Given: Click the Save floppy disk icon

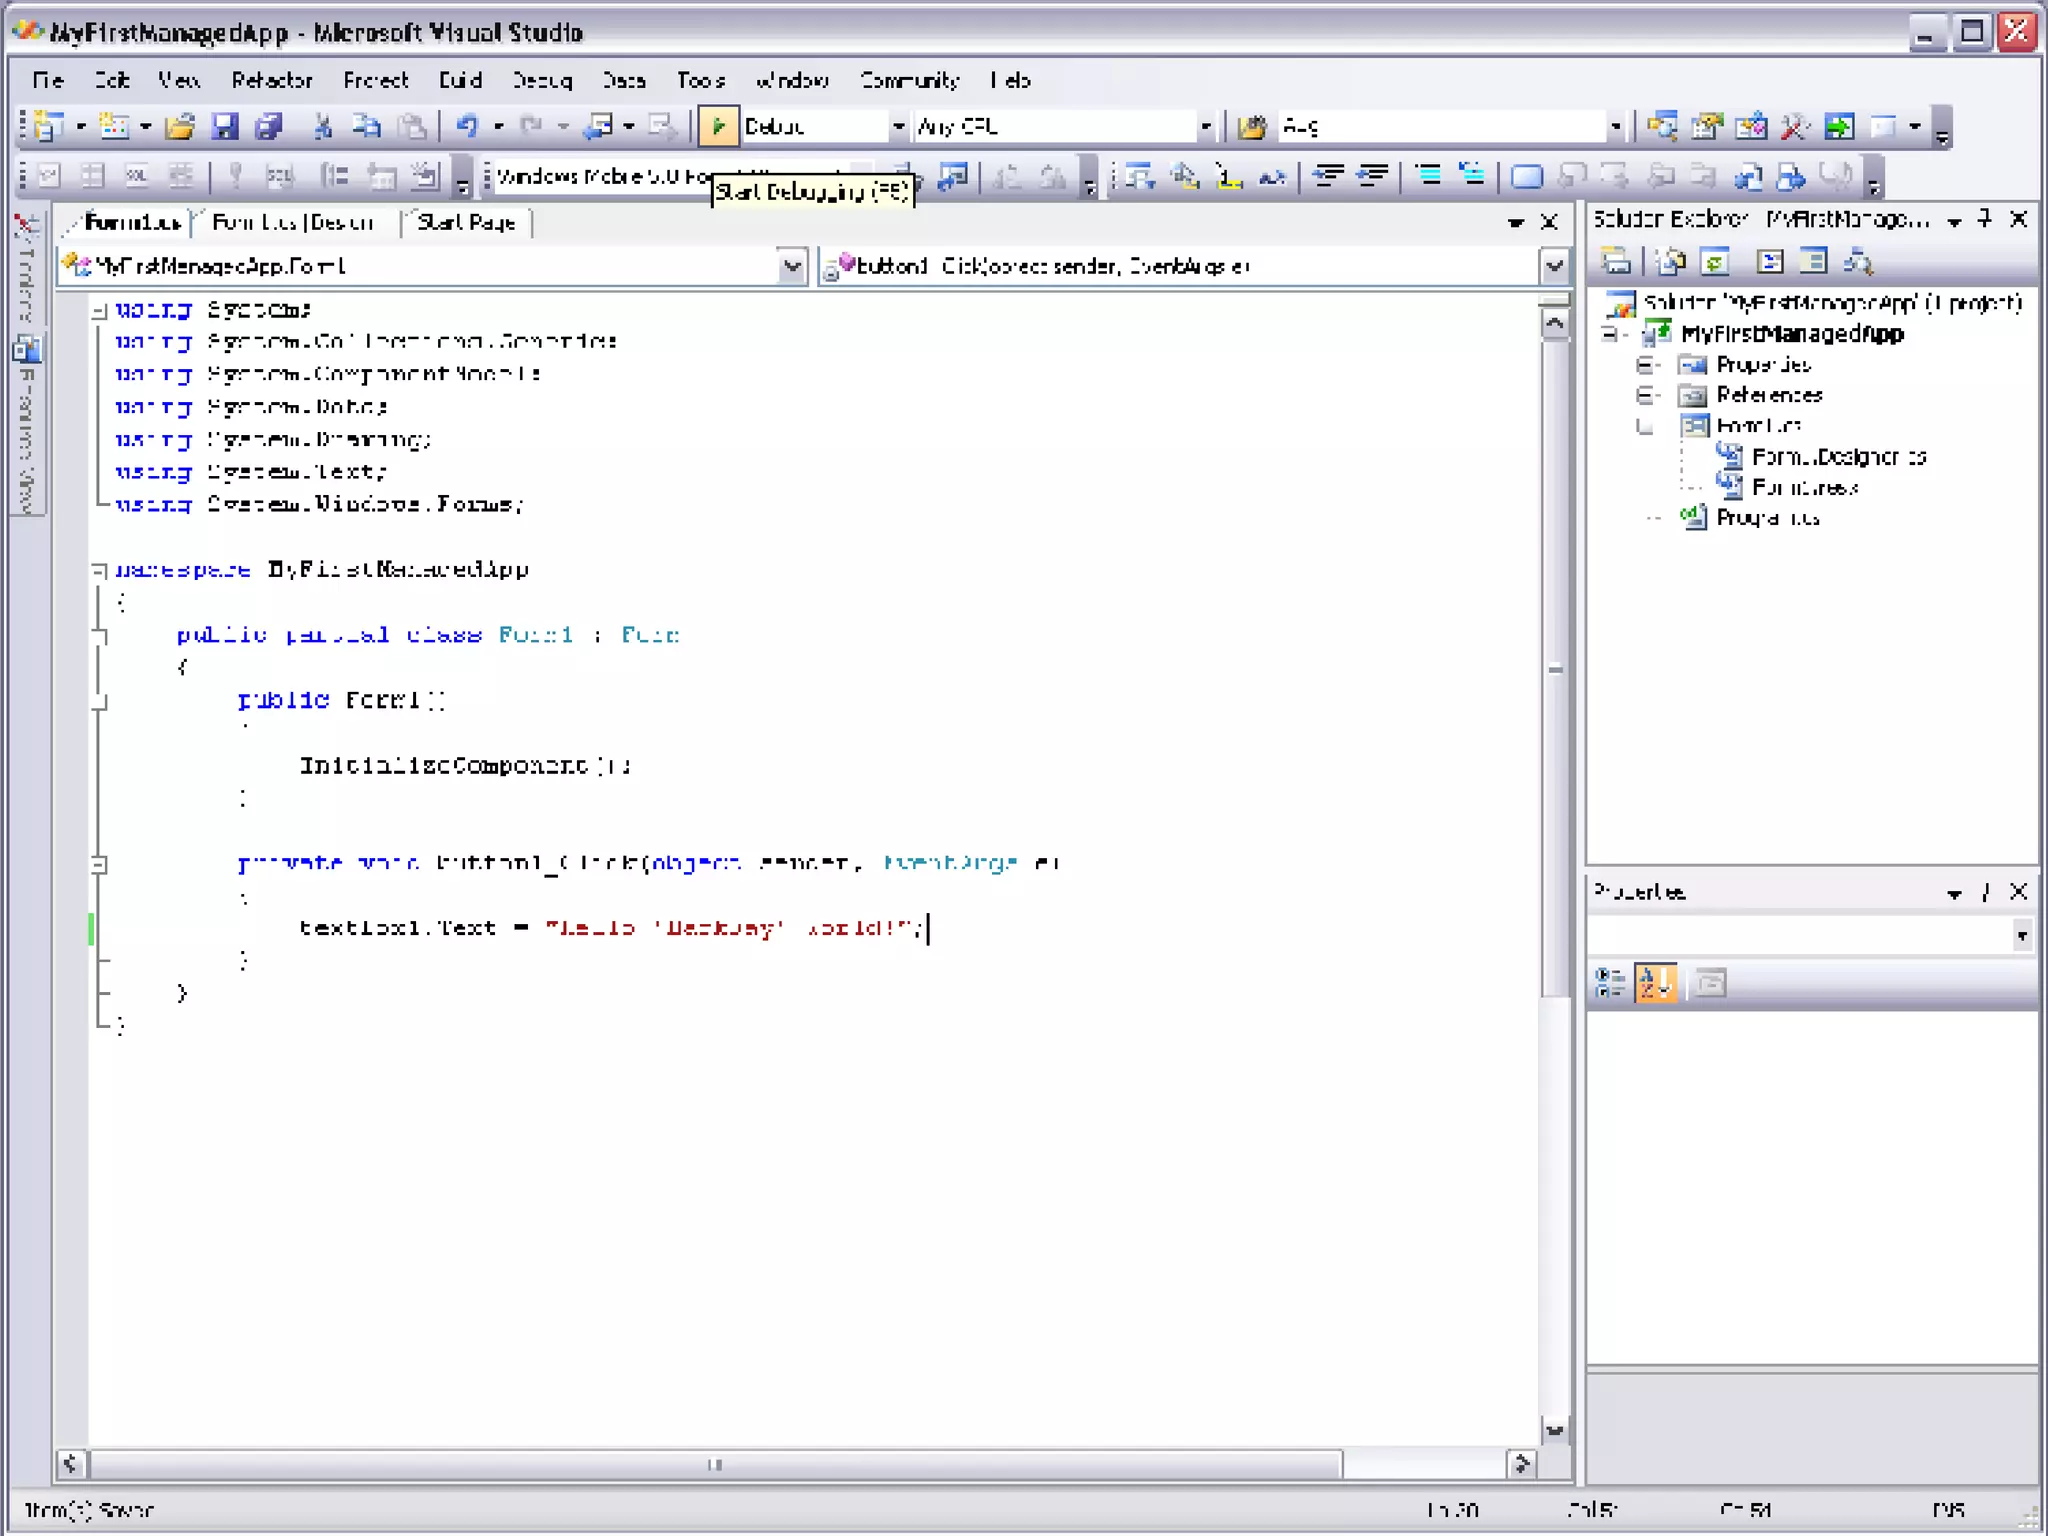Looking at the screenshot, I should pos(225,127).
